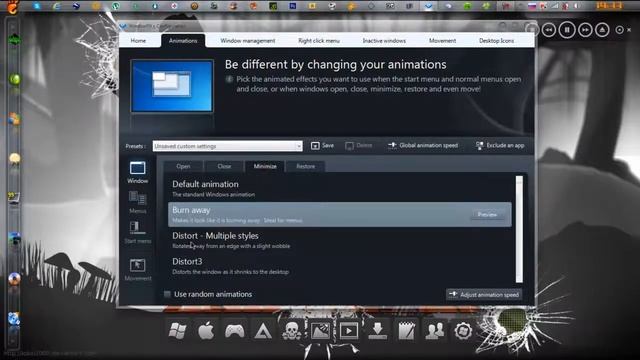Image resolution: width=640 pixels, height=360 pixels.
Task: Open the gamepad dock icon
Action: coord(235,331)
